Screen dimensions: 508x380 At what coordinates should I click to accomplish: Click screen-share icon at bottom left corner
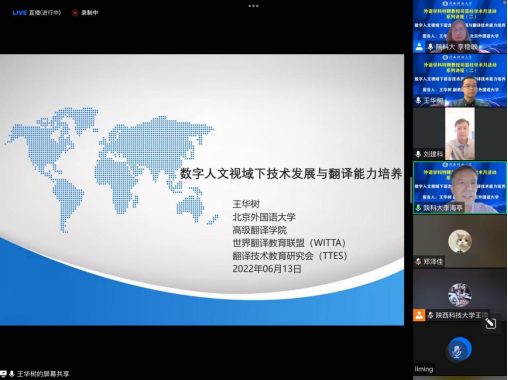3,374
